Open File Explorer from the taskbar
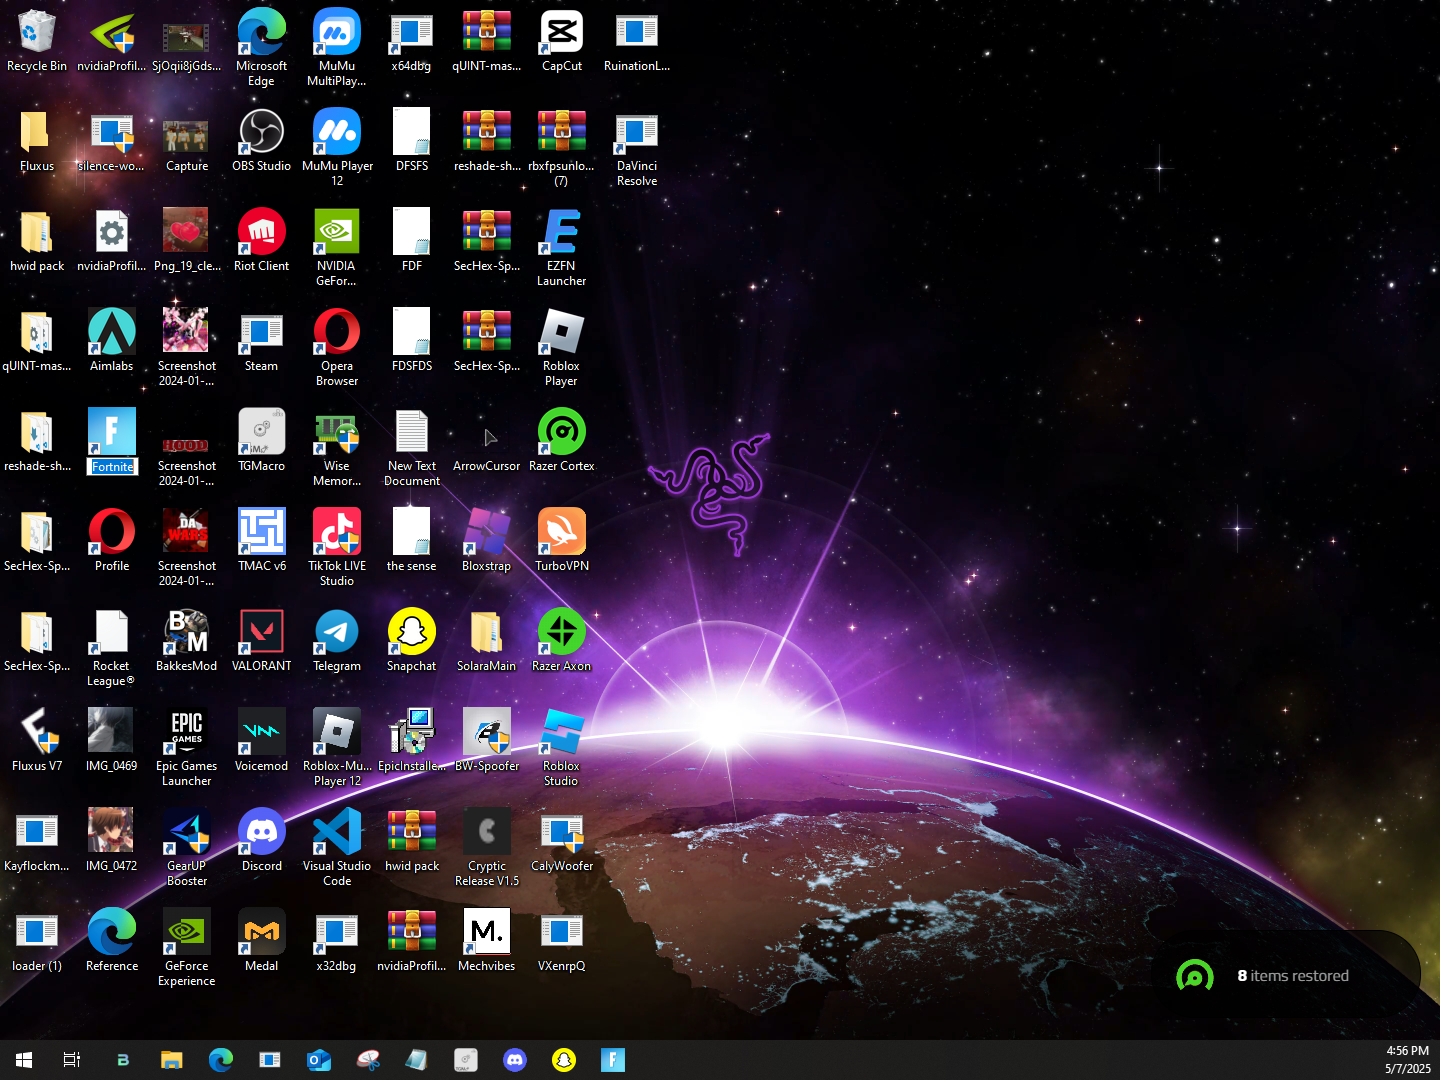The image size is (1440, 1080). 172,1060
